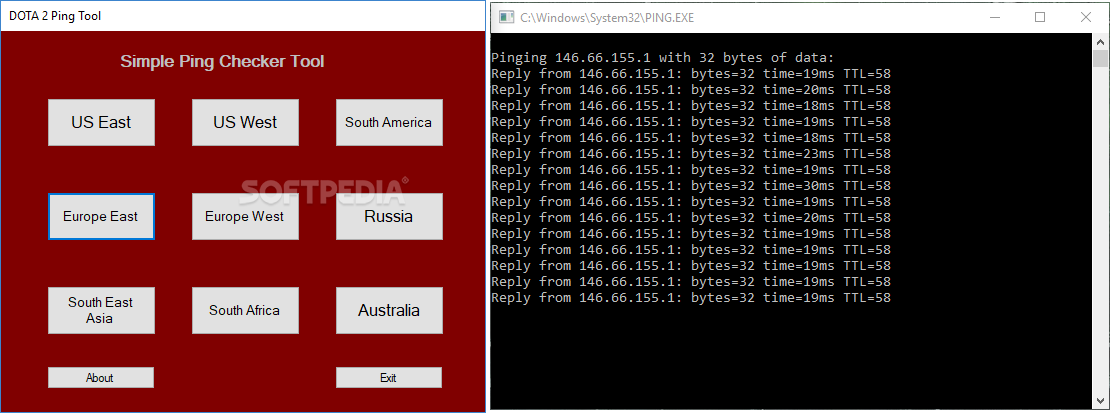Viewport: 1110px width, 413px height.
Task: Click the PING.EXE console window icon
Action: 506,17
